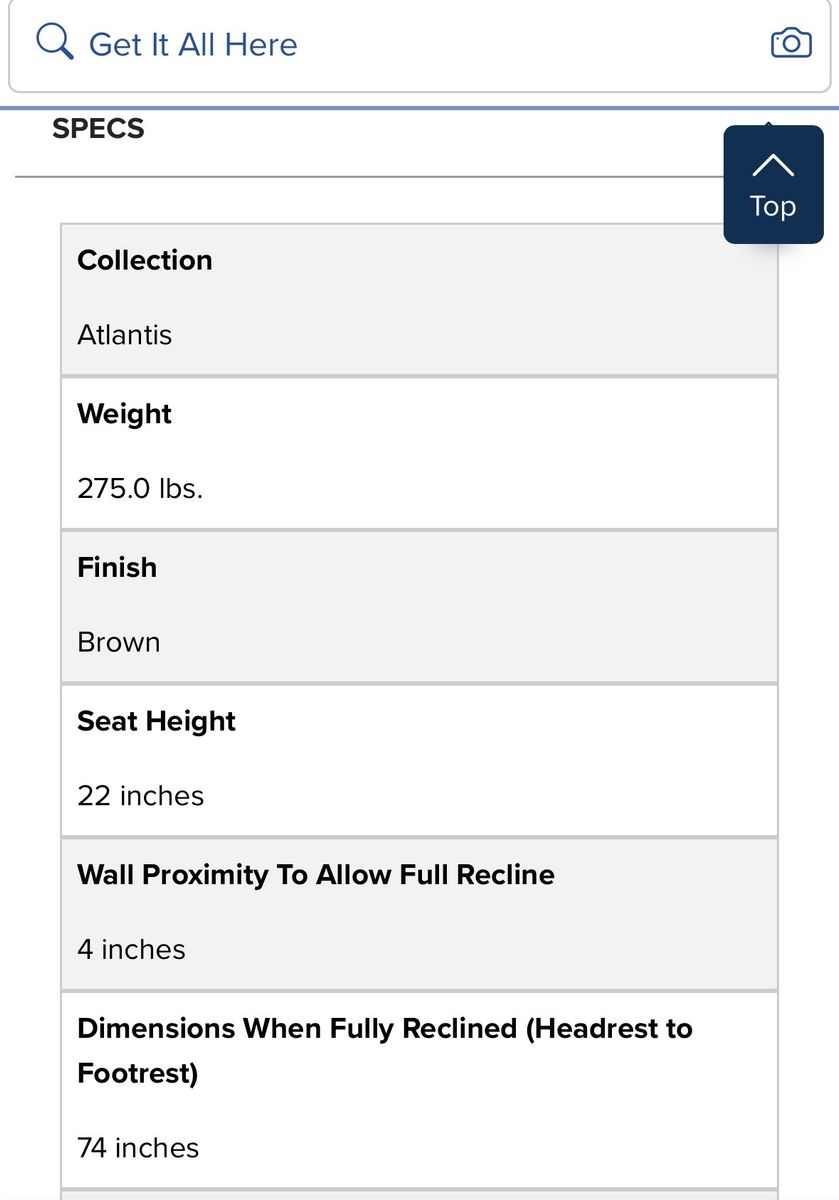This screenshot has height=1200, width=839.
Task: Select the Atlantis collection value
Action: coord(125,335)
